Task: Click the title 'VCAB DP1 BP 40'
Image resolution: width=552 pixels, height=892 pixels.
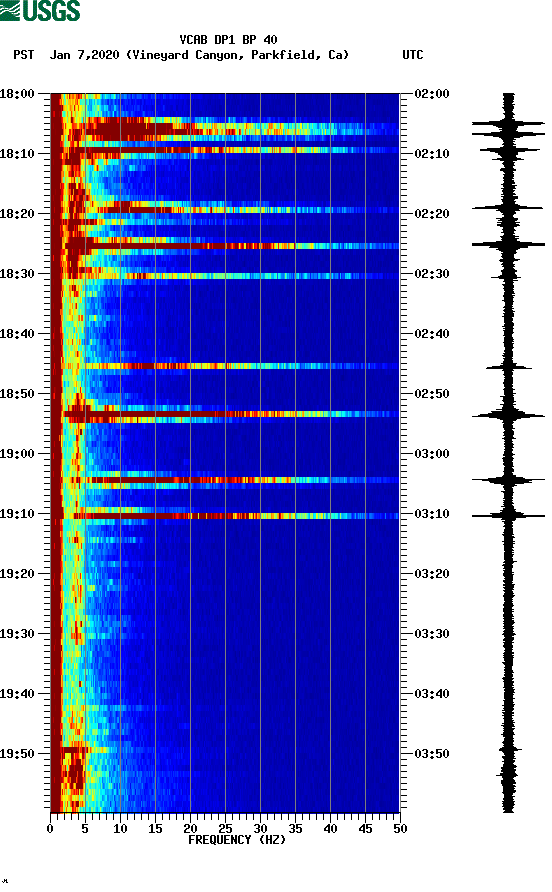Action: [x=228, y=40]
